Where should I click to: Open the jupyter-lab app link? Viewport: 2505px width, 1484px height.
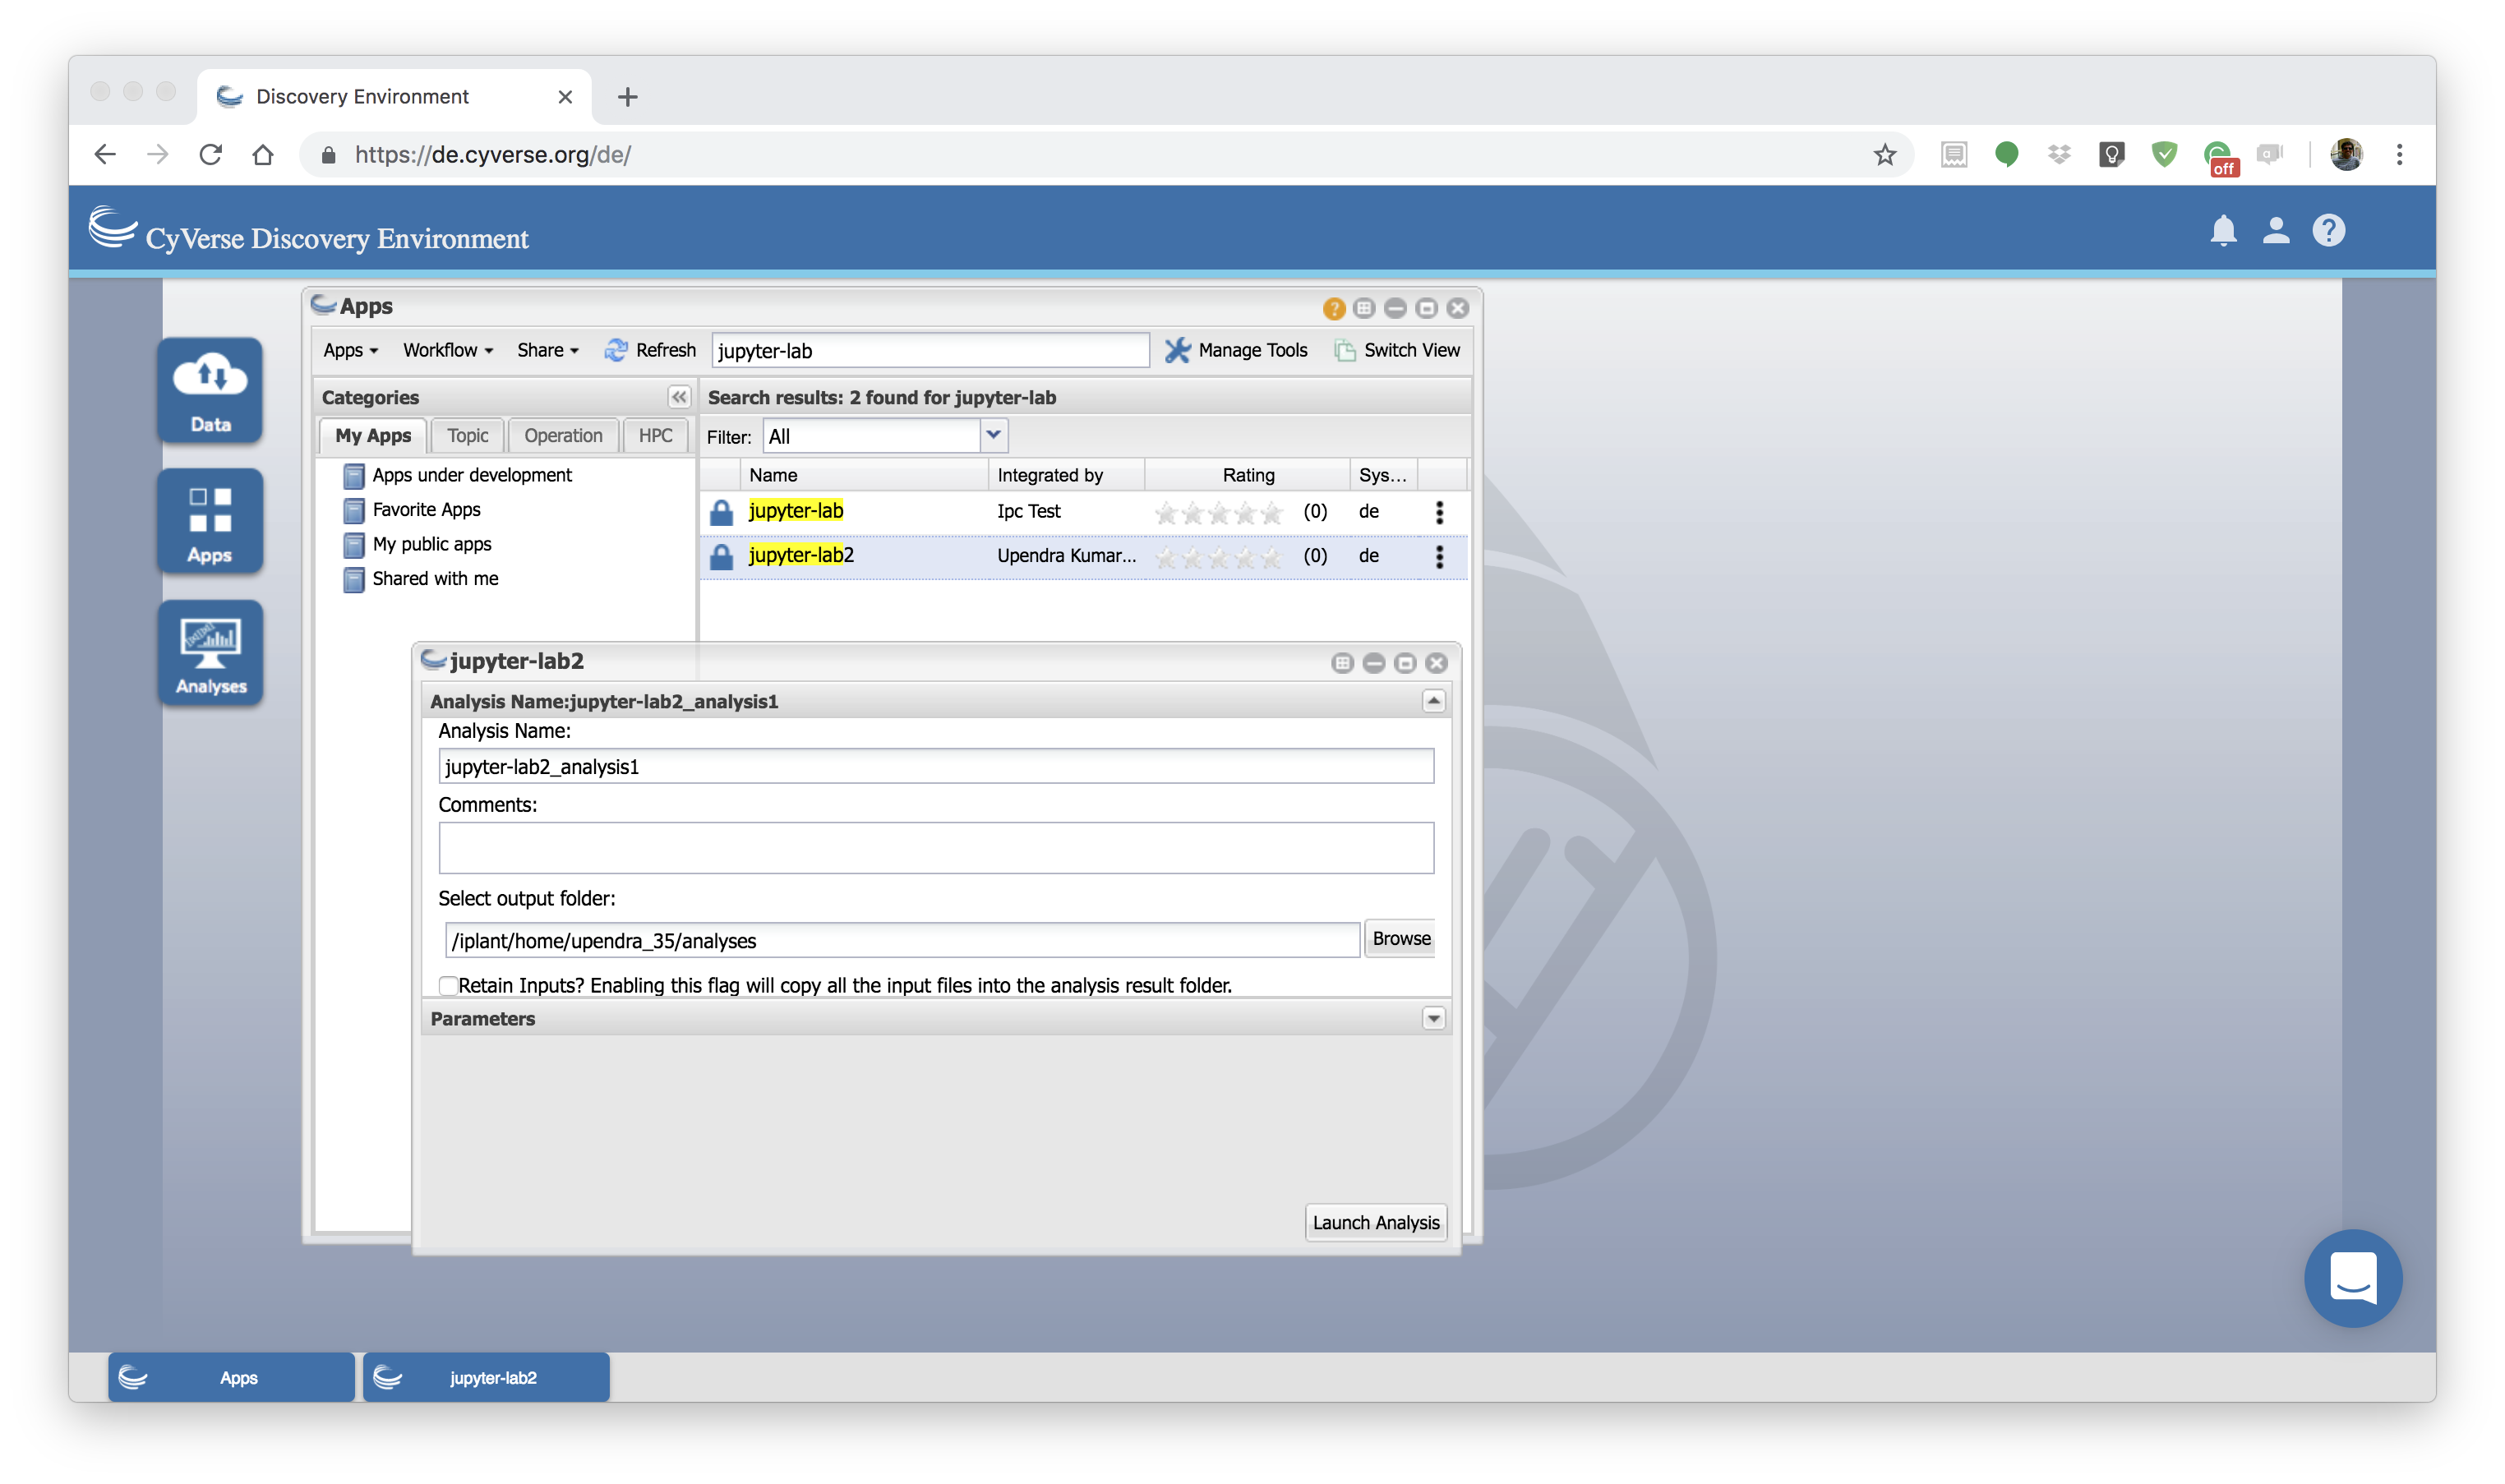click(795, 511)
